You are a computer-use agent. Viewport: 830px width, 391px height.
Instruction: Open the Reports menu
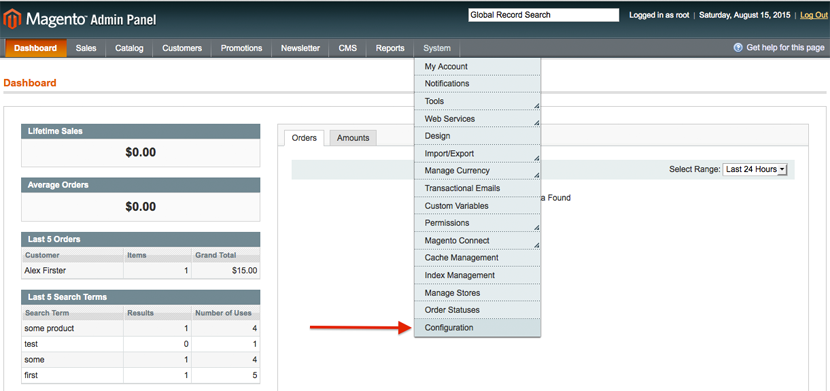pos(390,48)
